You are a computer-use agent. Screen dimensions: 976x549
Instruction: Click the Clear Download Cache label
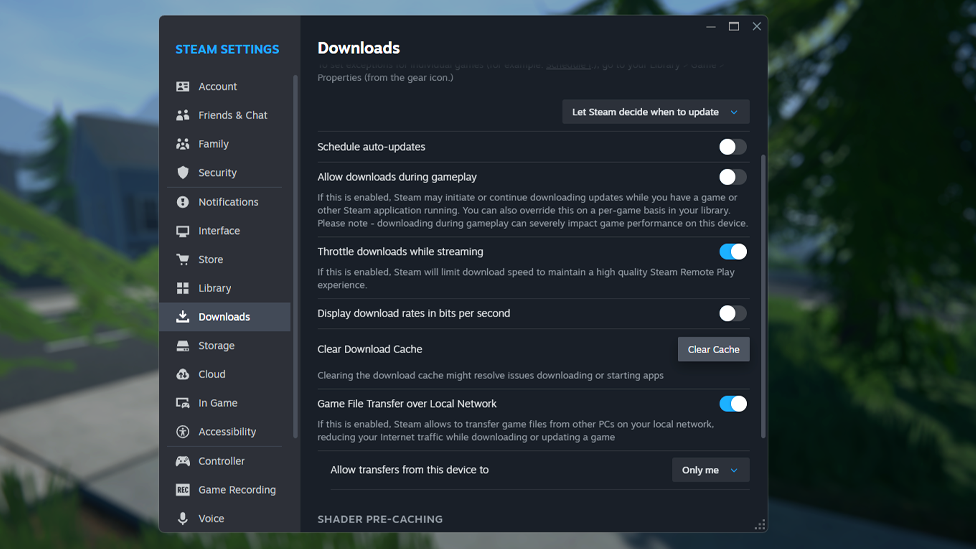tap(370, 349)
